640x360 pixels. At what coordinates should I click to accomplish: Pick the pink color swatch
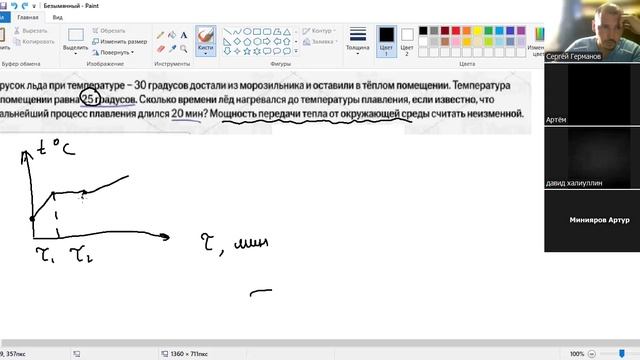(456, 41)
